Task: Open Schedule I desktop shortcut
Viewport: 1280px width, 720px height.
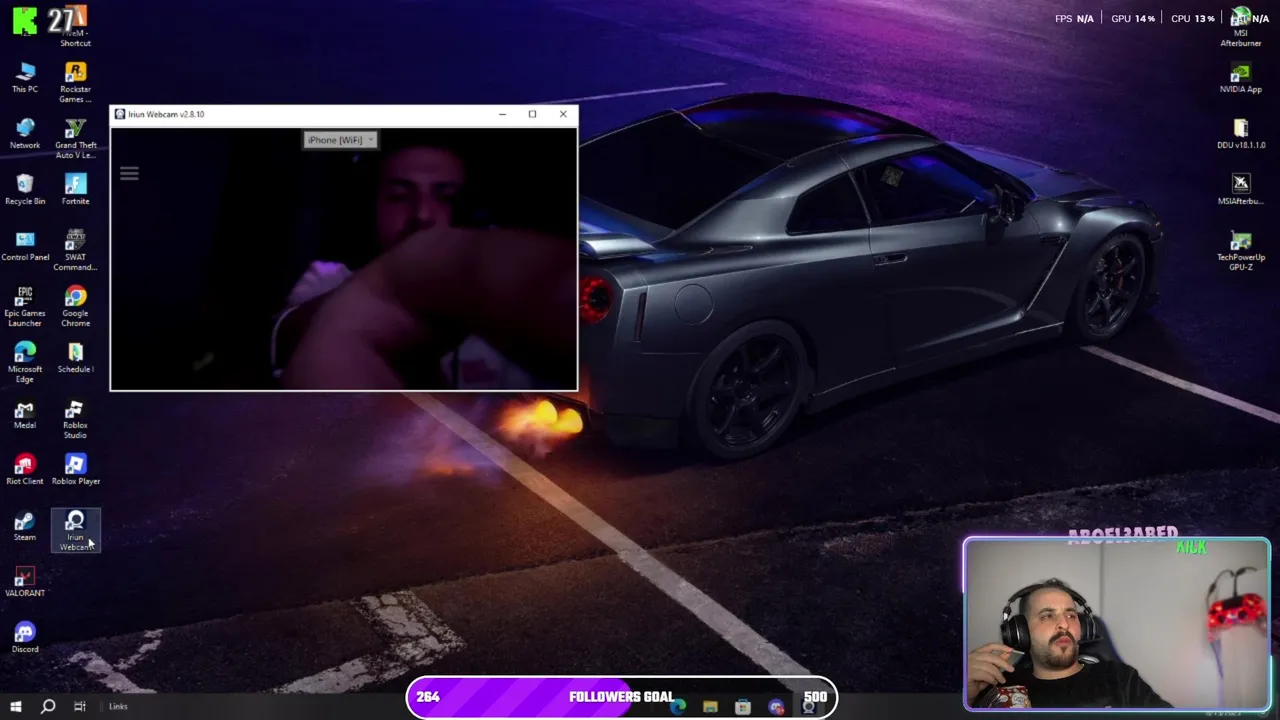Action: tap(75, 357)
